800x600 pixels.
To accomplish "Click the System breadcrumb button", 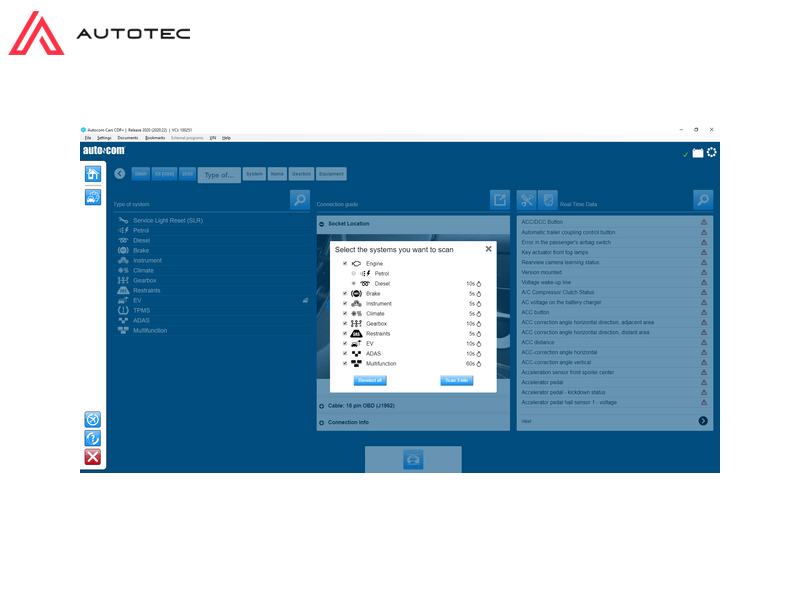I will [254, 174].
